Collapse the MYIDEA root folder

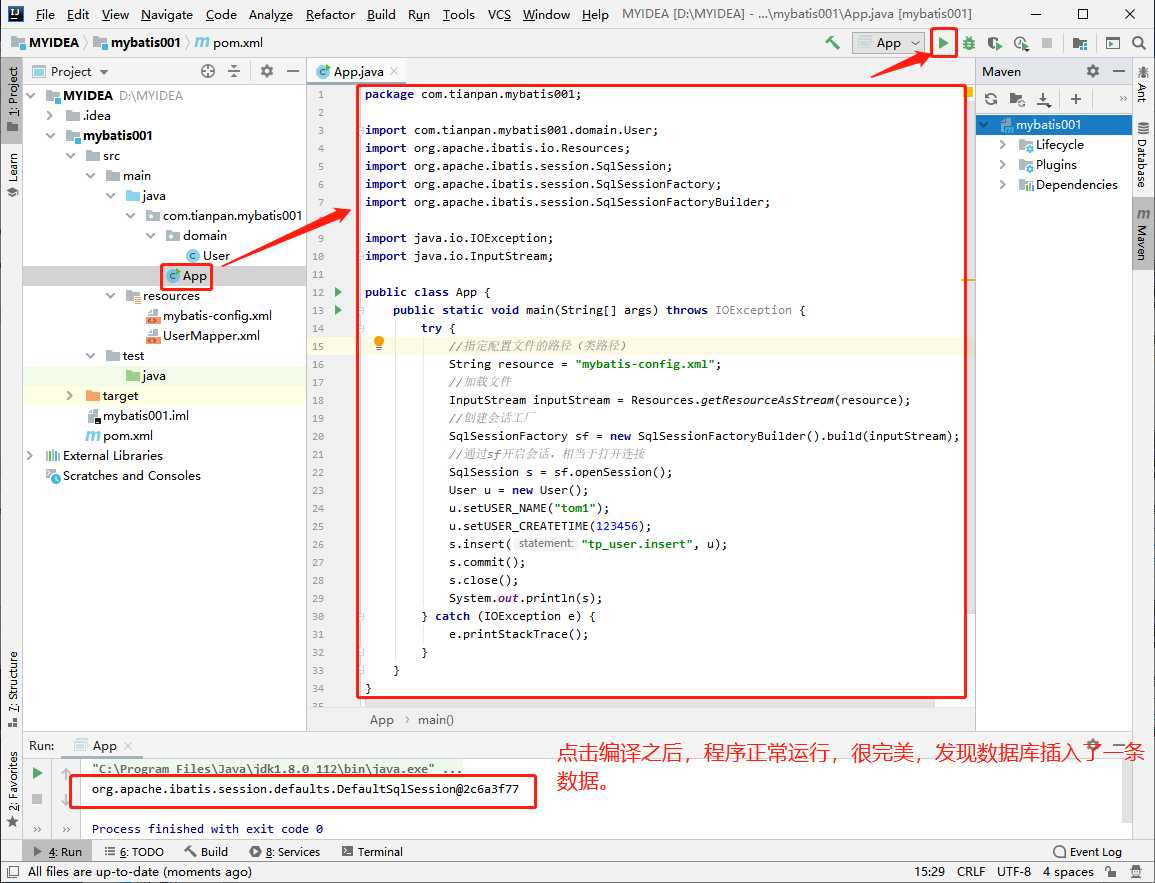[31, 96]
